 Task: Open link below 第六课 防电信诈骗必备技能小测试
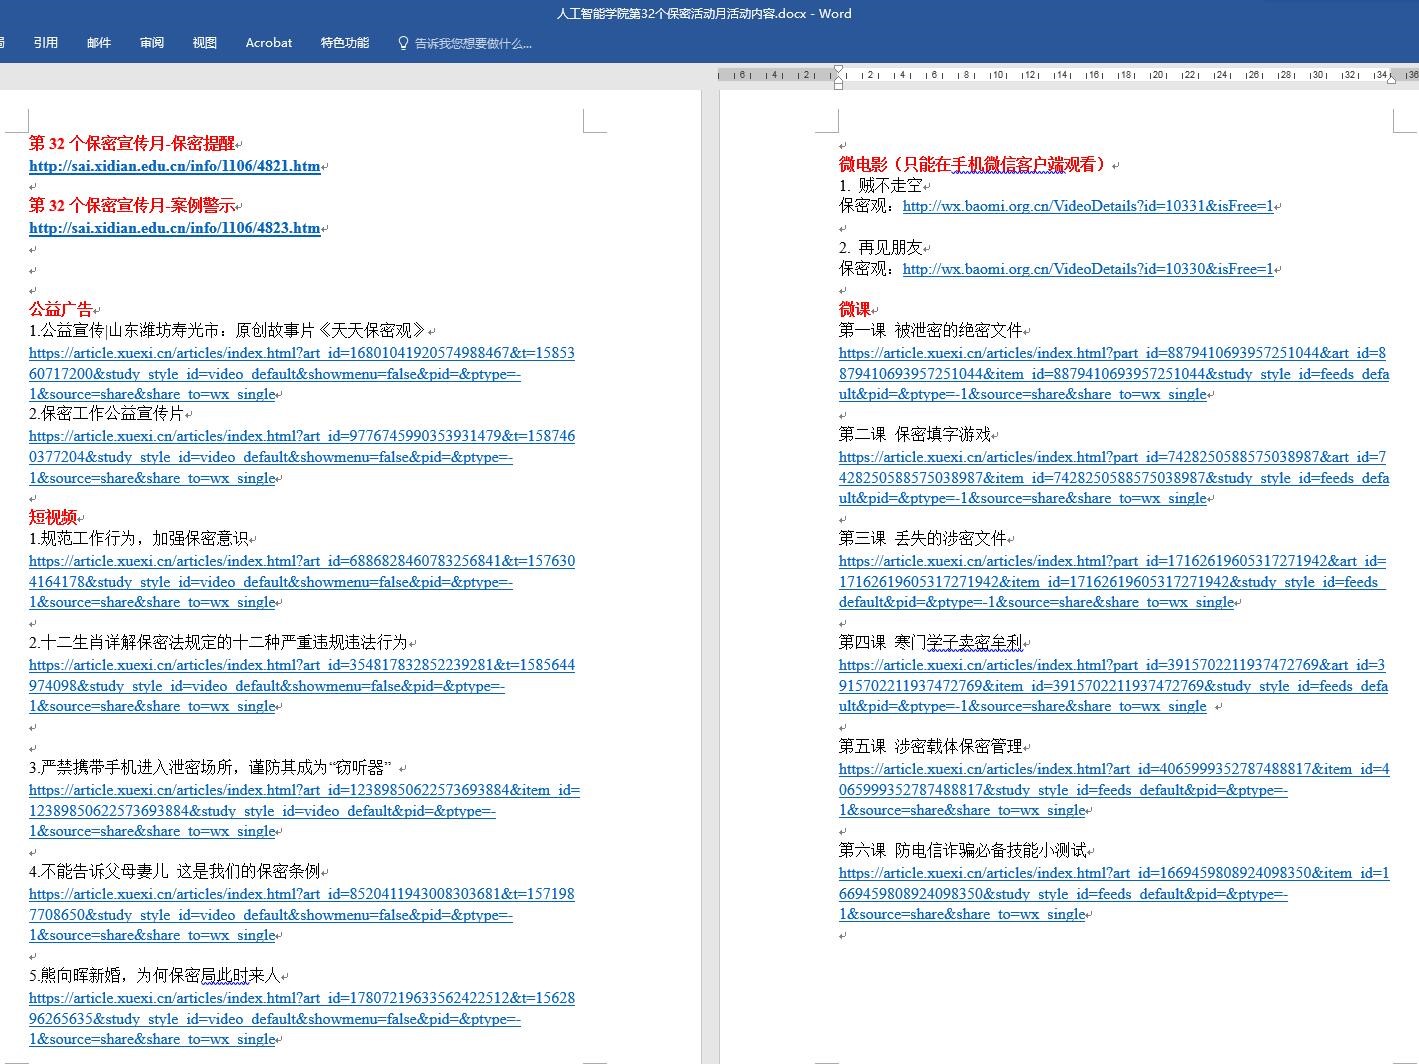(1110, 874)
